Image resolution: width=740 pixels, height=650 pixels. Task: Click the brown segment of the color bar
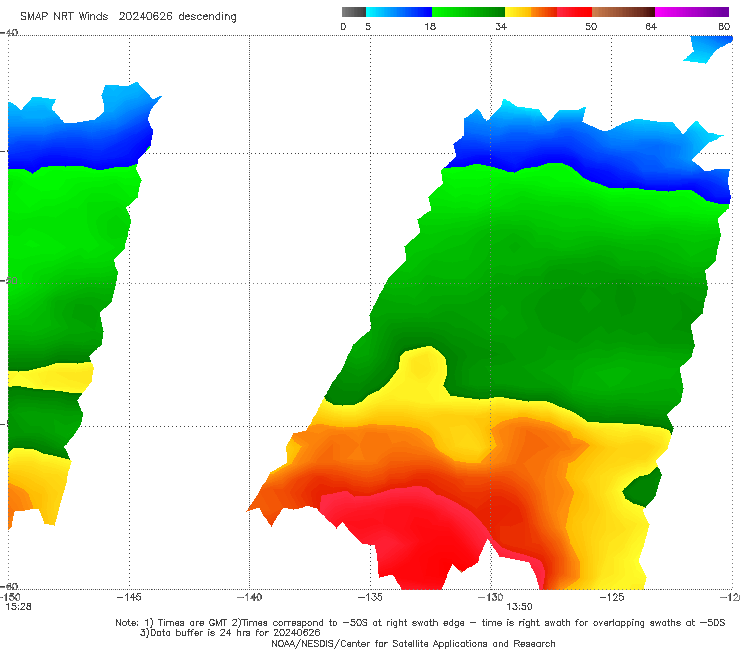point(623,12)
